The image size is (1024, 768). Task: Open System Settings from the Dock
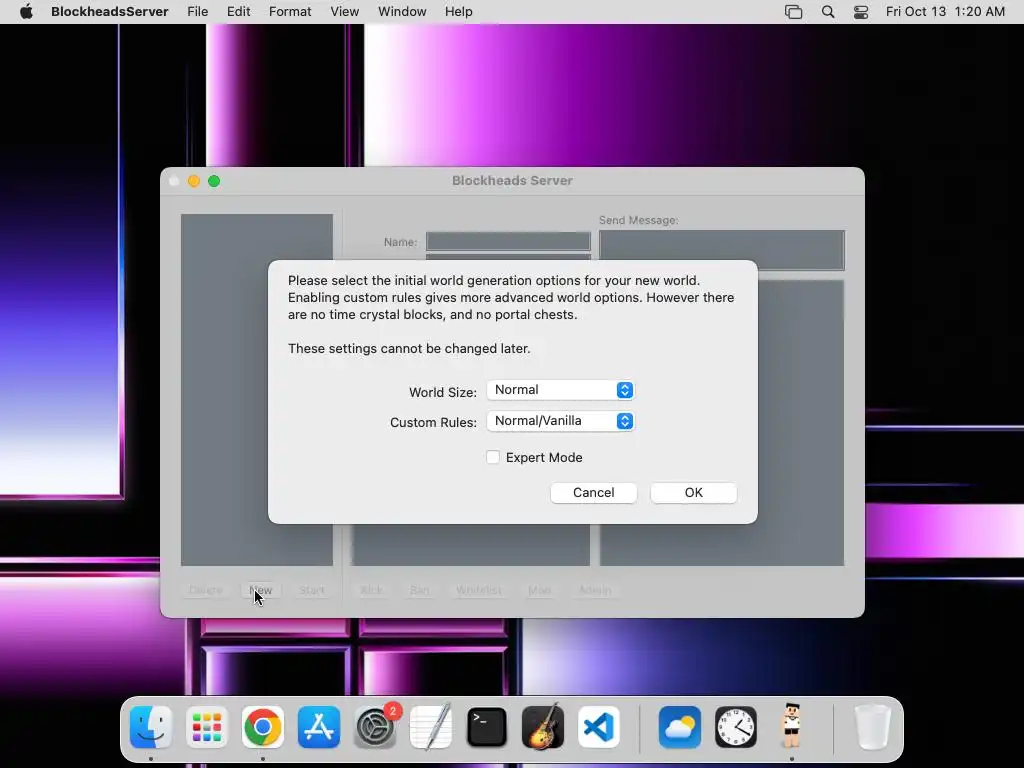pyautogui.click(x=375, y=727)
